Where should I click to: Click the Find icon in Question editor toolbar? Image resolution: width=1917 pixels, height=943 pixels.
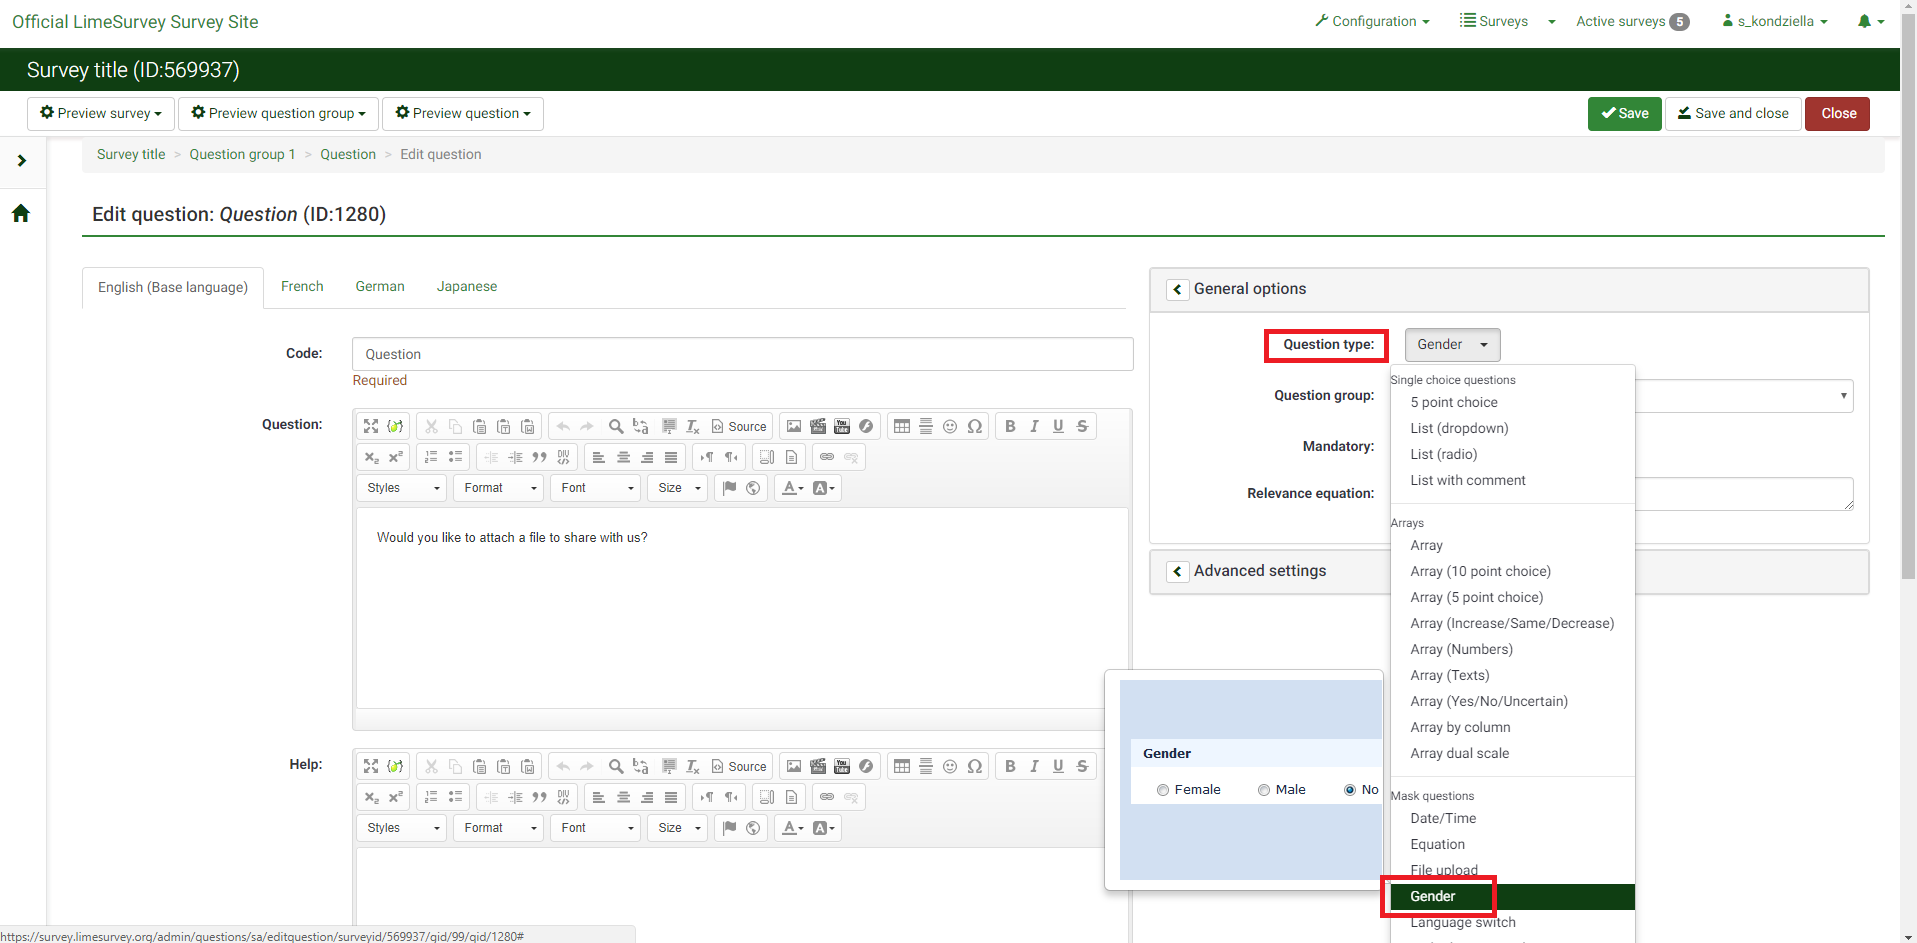coord(616,426)
